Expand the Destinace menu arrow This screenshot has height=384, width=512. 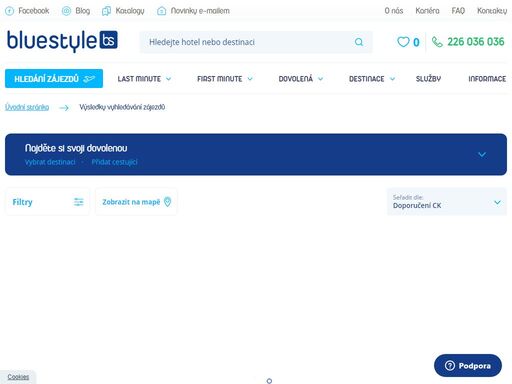click(392, 79)
